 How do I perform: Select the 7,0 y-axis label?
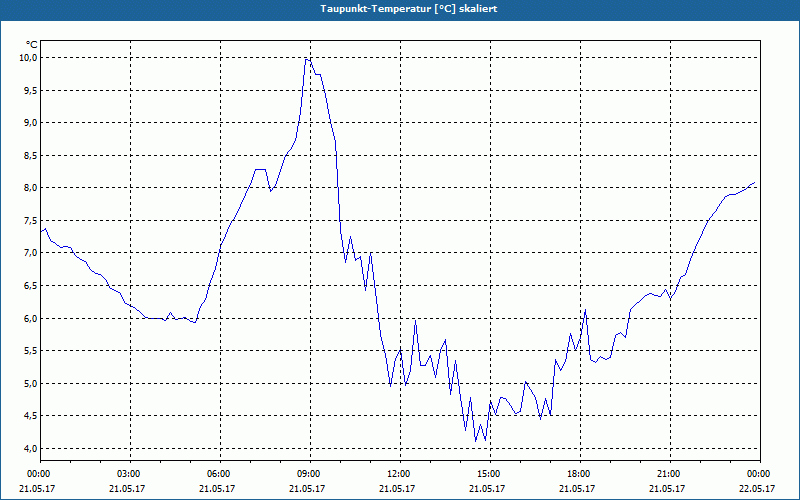31,253
